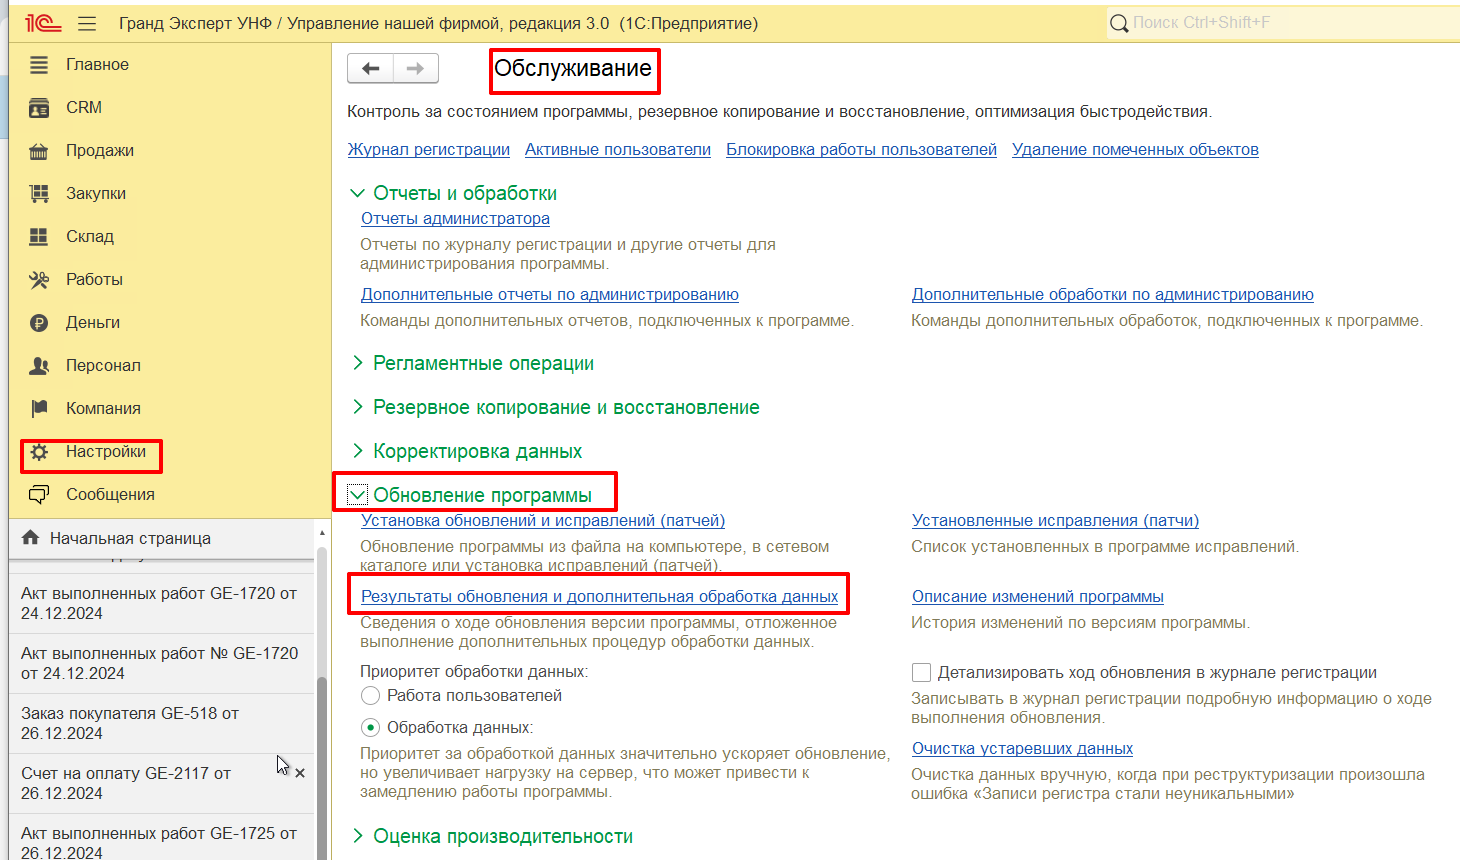Expand the Оценка производительности section
The width and height of the screenshot is (1460, 860).
(357, 836)
